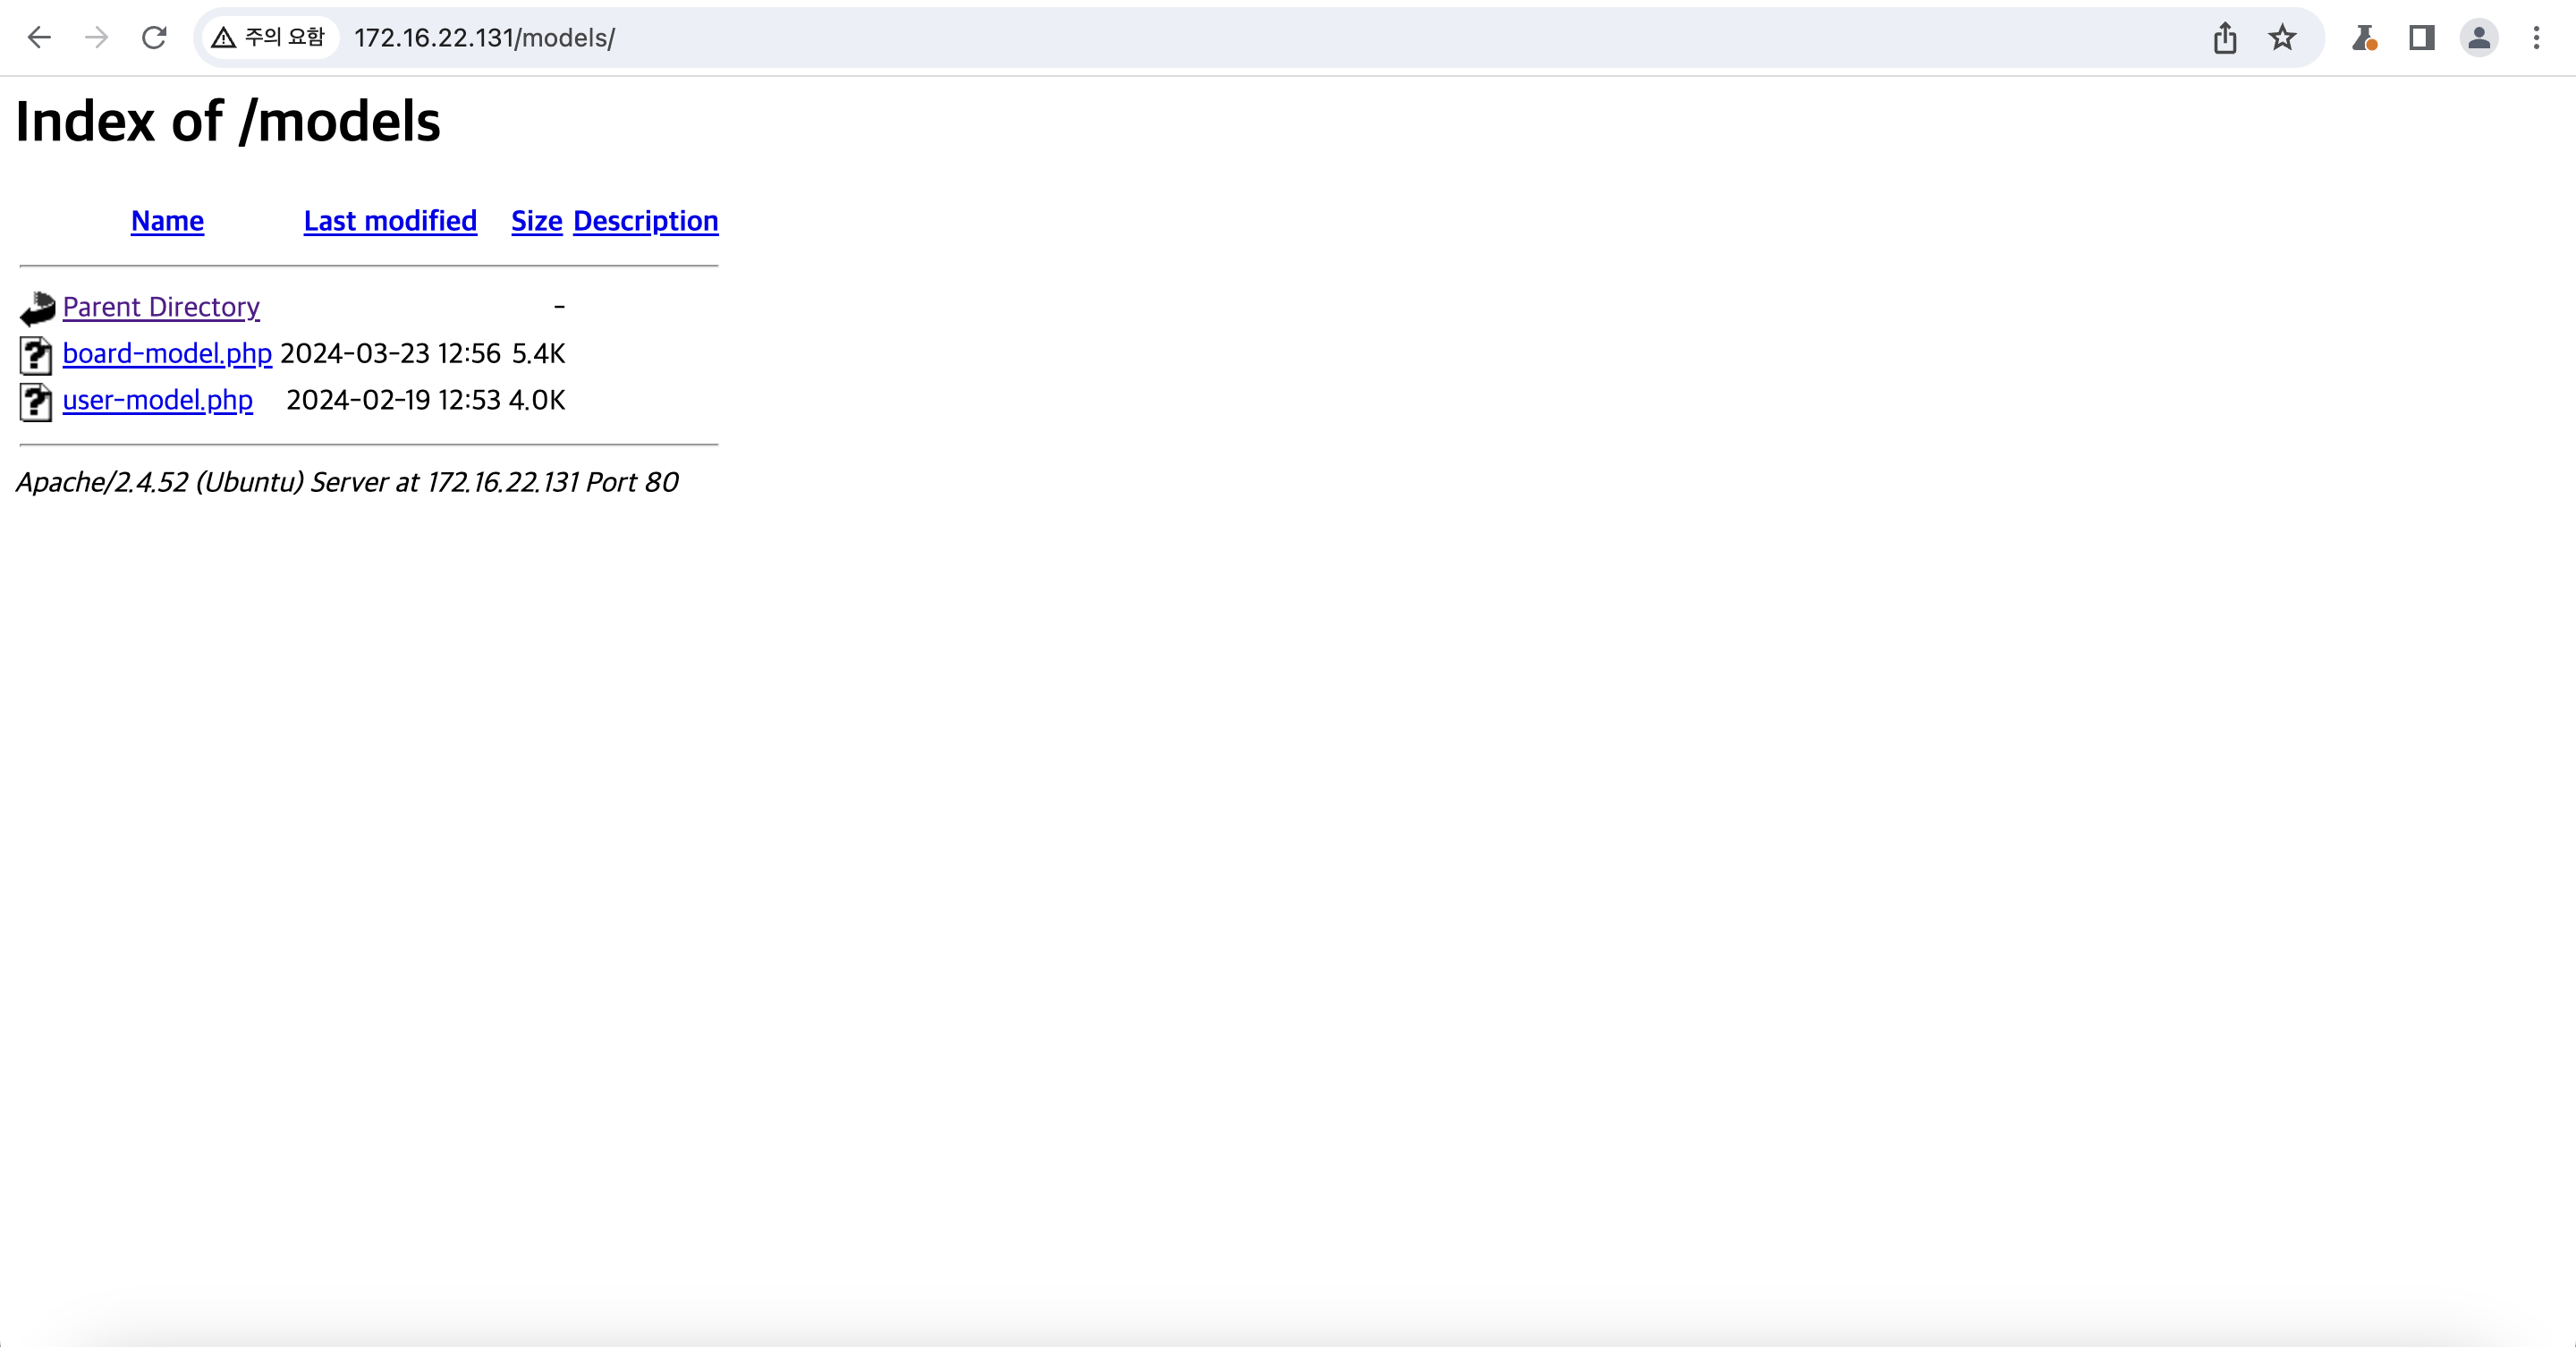Open Chrome's three-dot menu
Viewport: 2576px width, 1347px height.
pos(2537,38)
